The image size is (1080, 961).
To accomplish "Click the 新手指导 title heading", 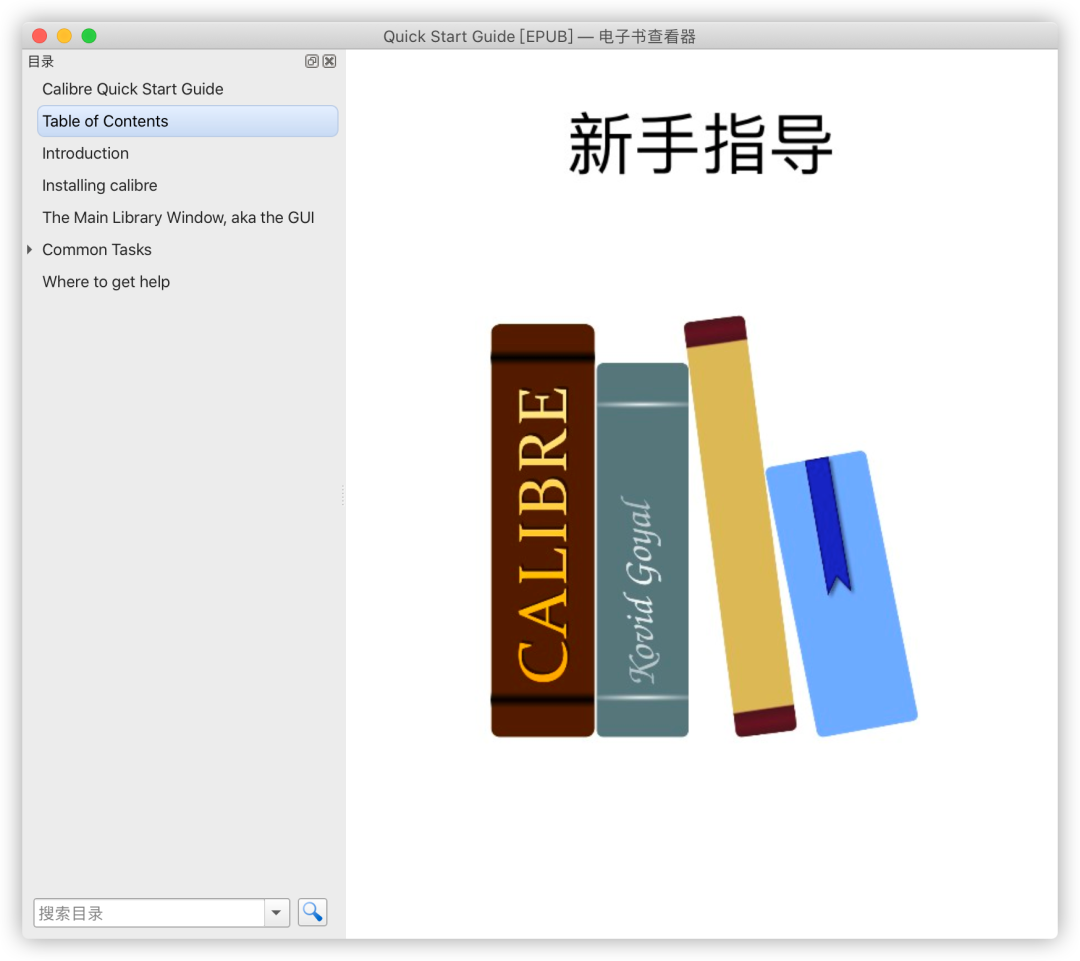I will (x=702, y=144).
